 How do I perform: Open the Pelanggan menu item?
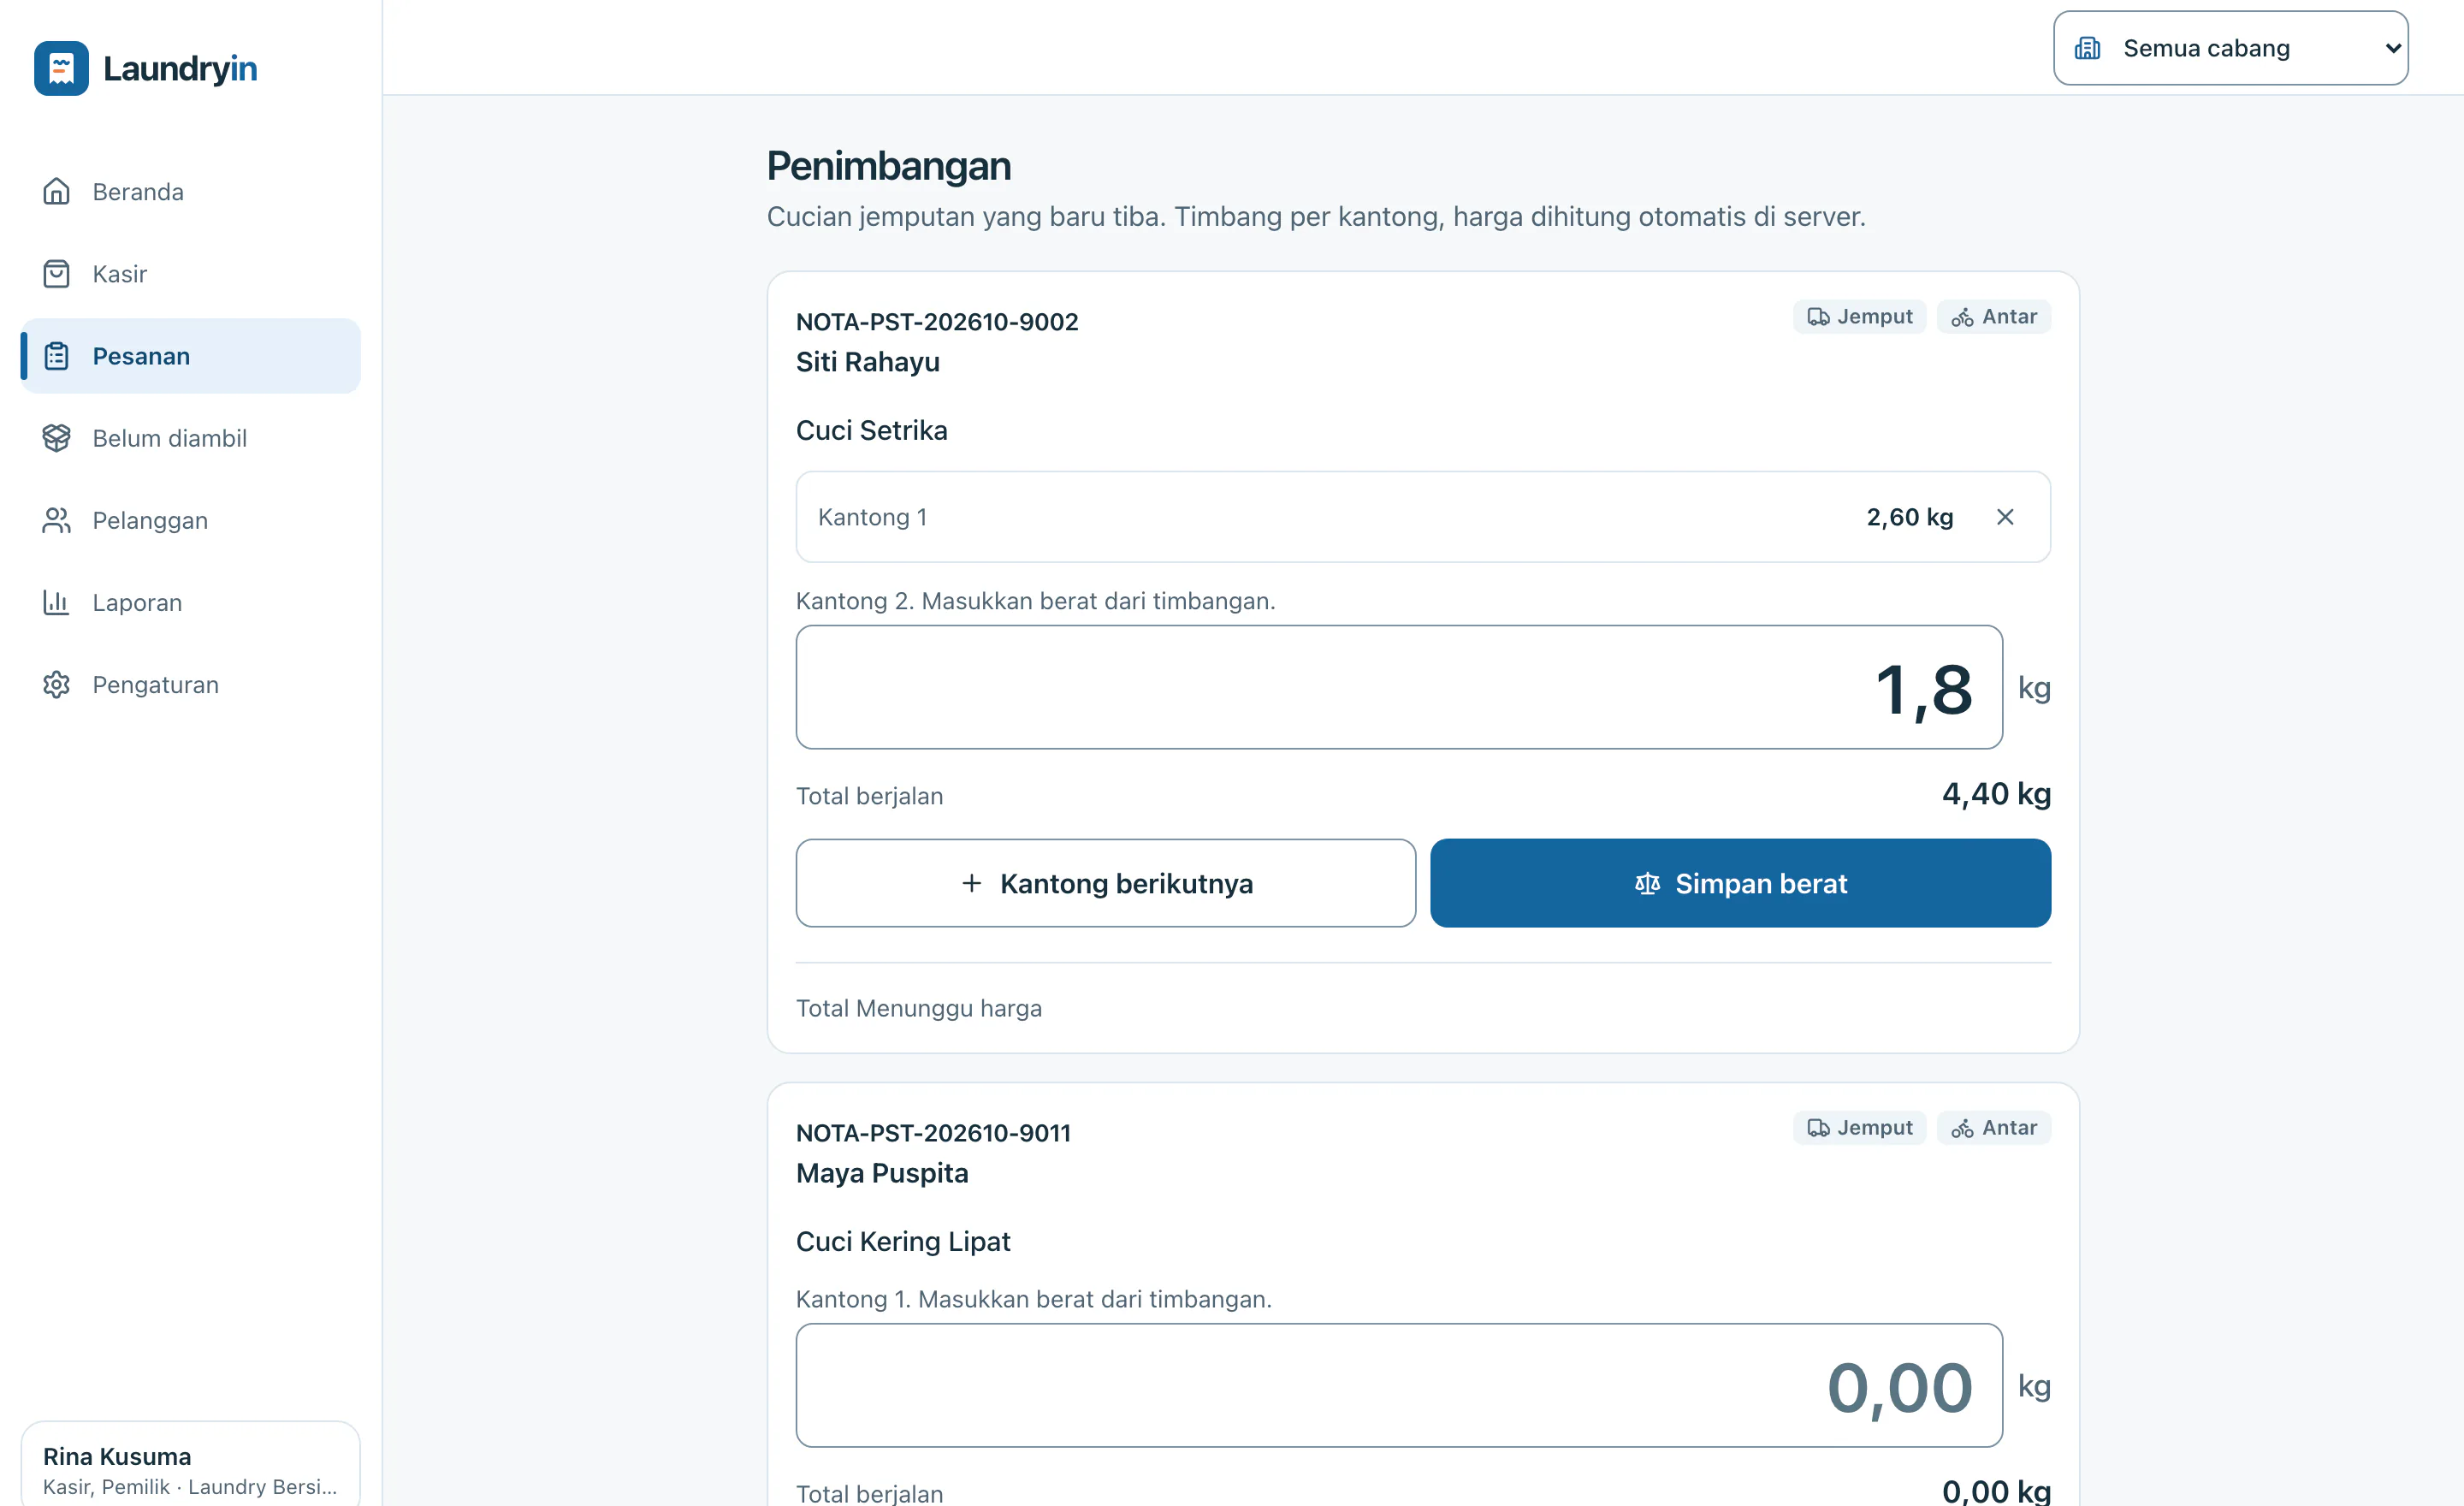(x=191, y=520)
